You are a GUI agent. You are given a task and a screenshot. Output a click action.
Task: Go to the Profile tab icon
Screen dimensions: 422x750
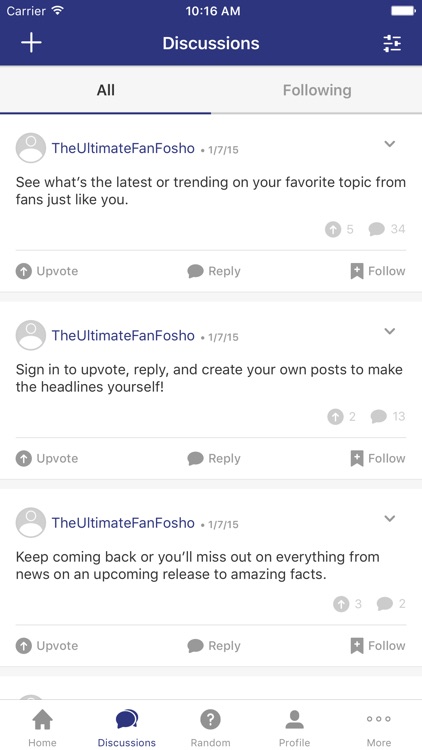[294, 719]
